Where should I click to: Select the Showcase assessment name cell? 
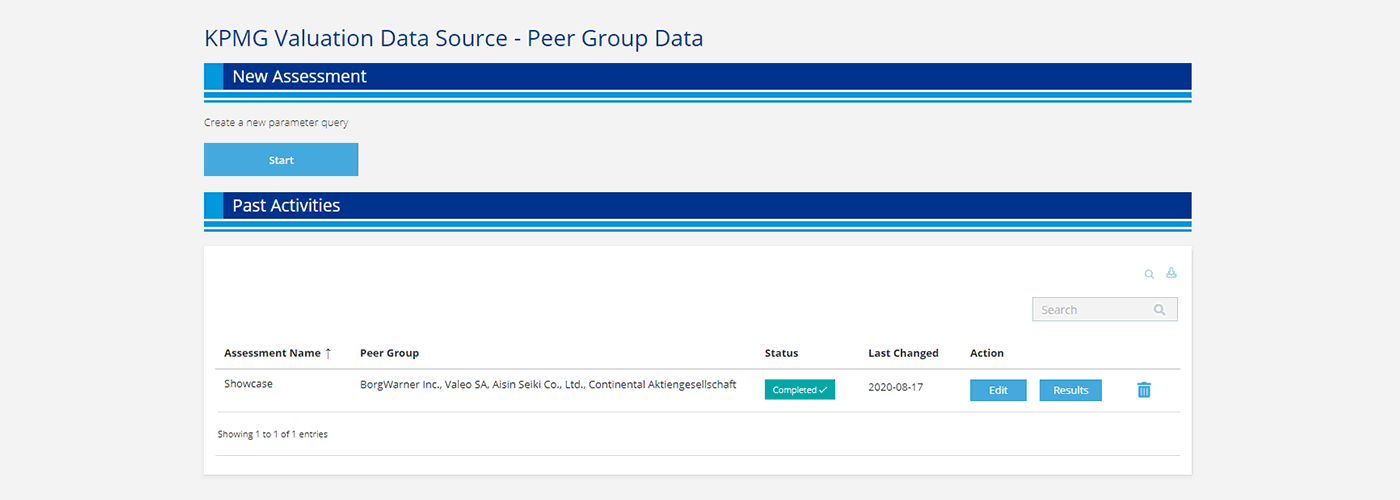tap(248, 383)
